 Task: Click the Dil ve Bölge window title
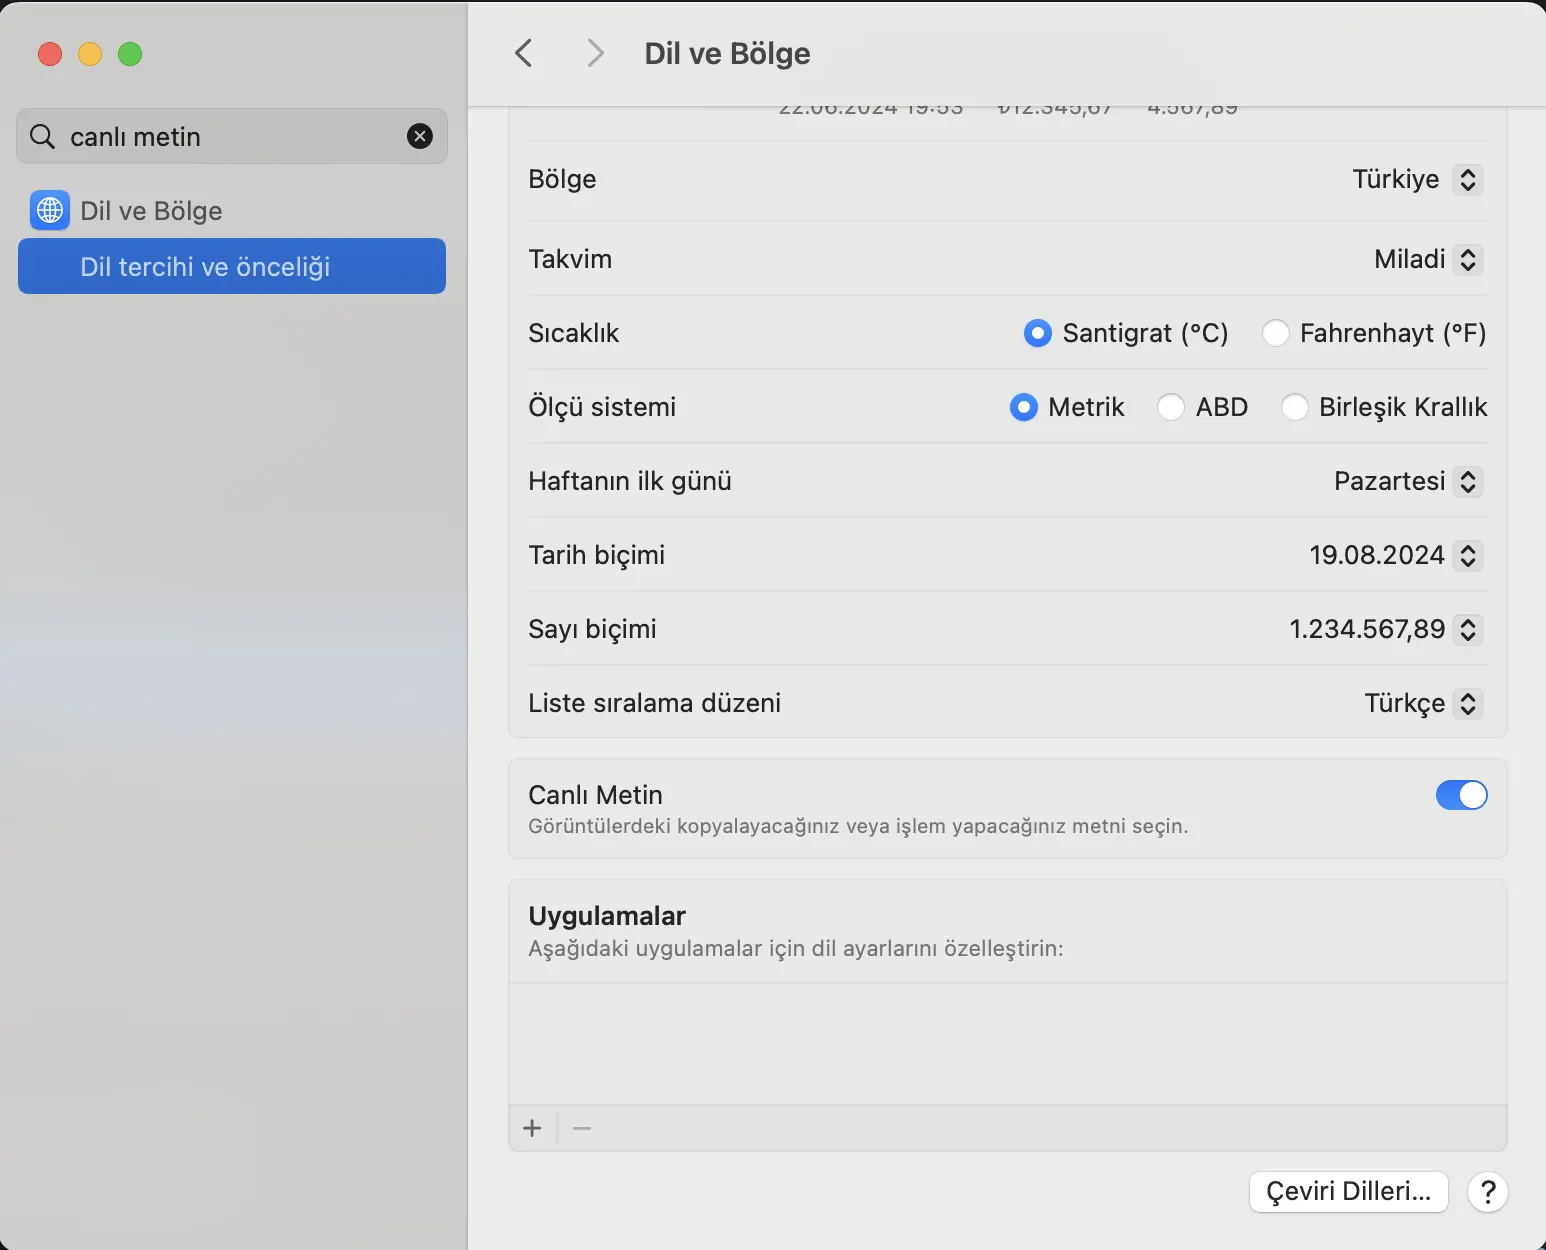[727, 53]
